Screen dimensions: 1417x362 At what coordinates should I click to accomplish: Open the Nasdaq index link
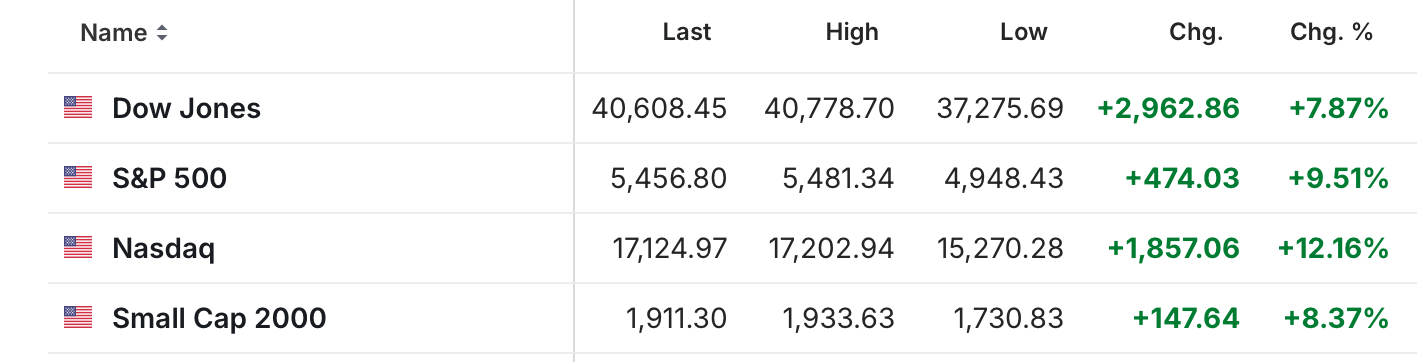tap(164, 248)
